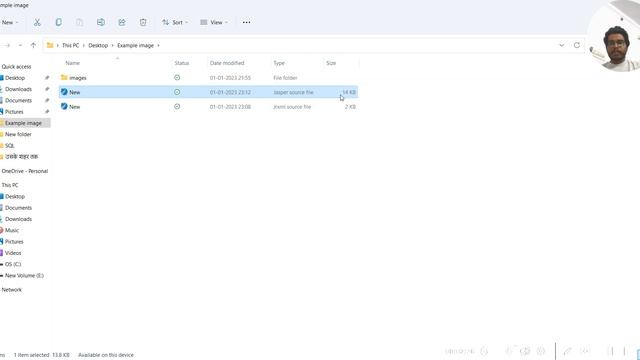This screenshot has height=360, width=640.
Task: Sort by the Size column header
Action: [331, 63]
